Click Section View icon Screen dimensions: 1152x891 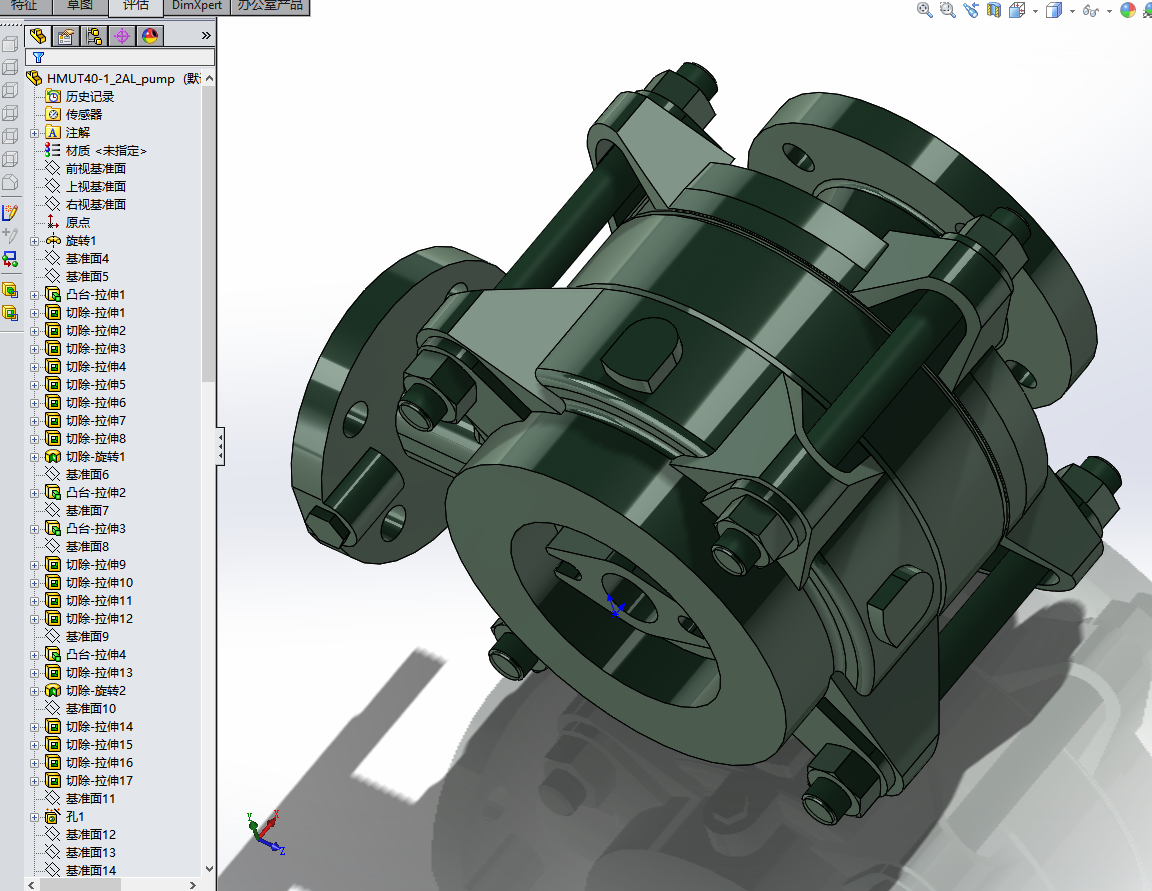point(994,10)
